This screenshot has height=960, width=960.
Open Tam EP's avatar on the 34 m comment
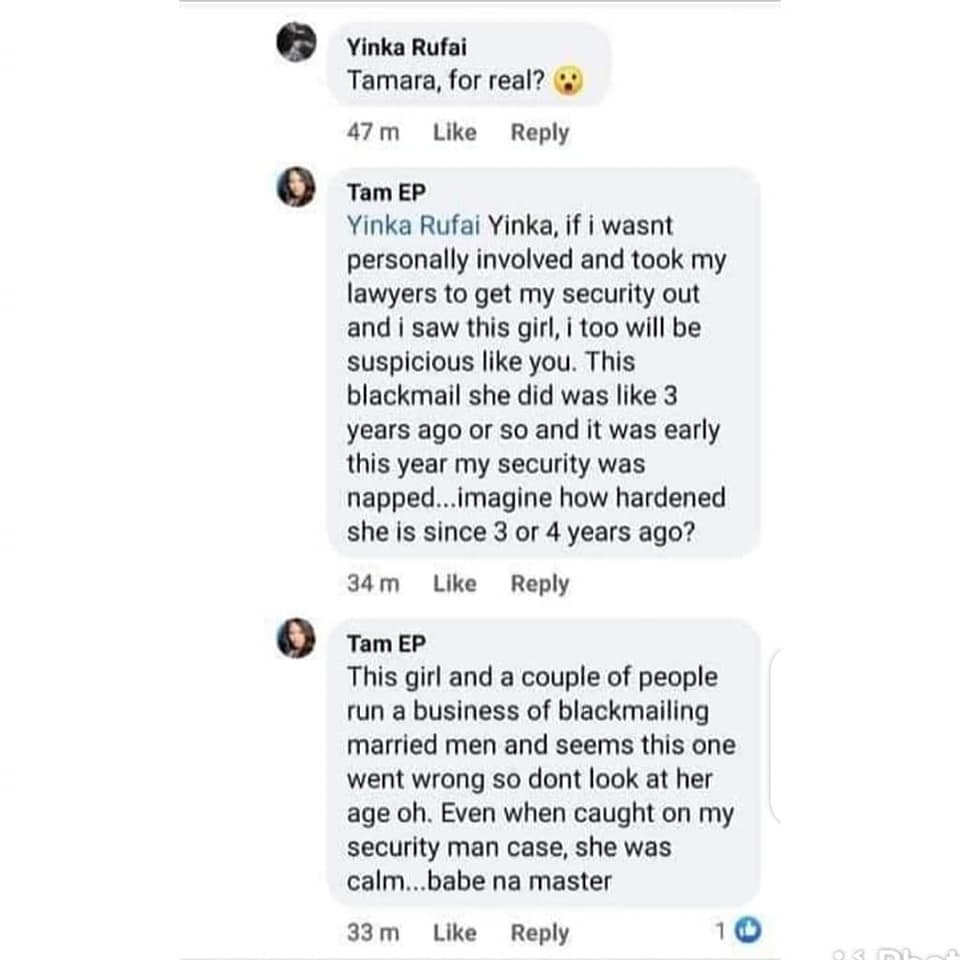[296, 187]
